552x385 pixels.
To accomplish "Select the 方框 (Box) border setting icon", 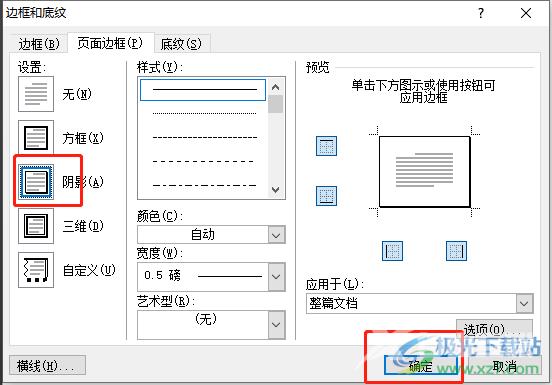I will pos(36,138).
